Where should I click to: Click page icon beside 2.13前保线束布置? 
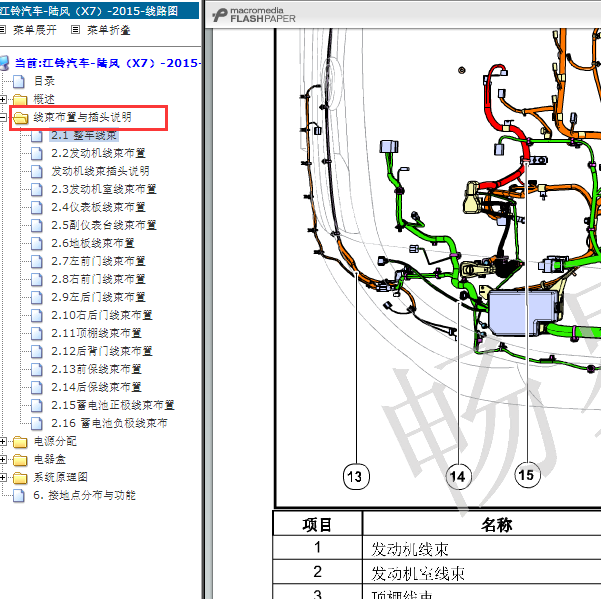click(37, 369)
